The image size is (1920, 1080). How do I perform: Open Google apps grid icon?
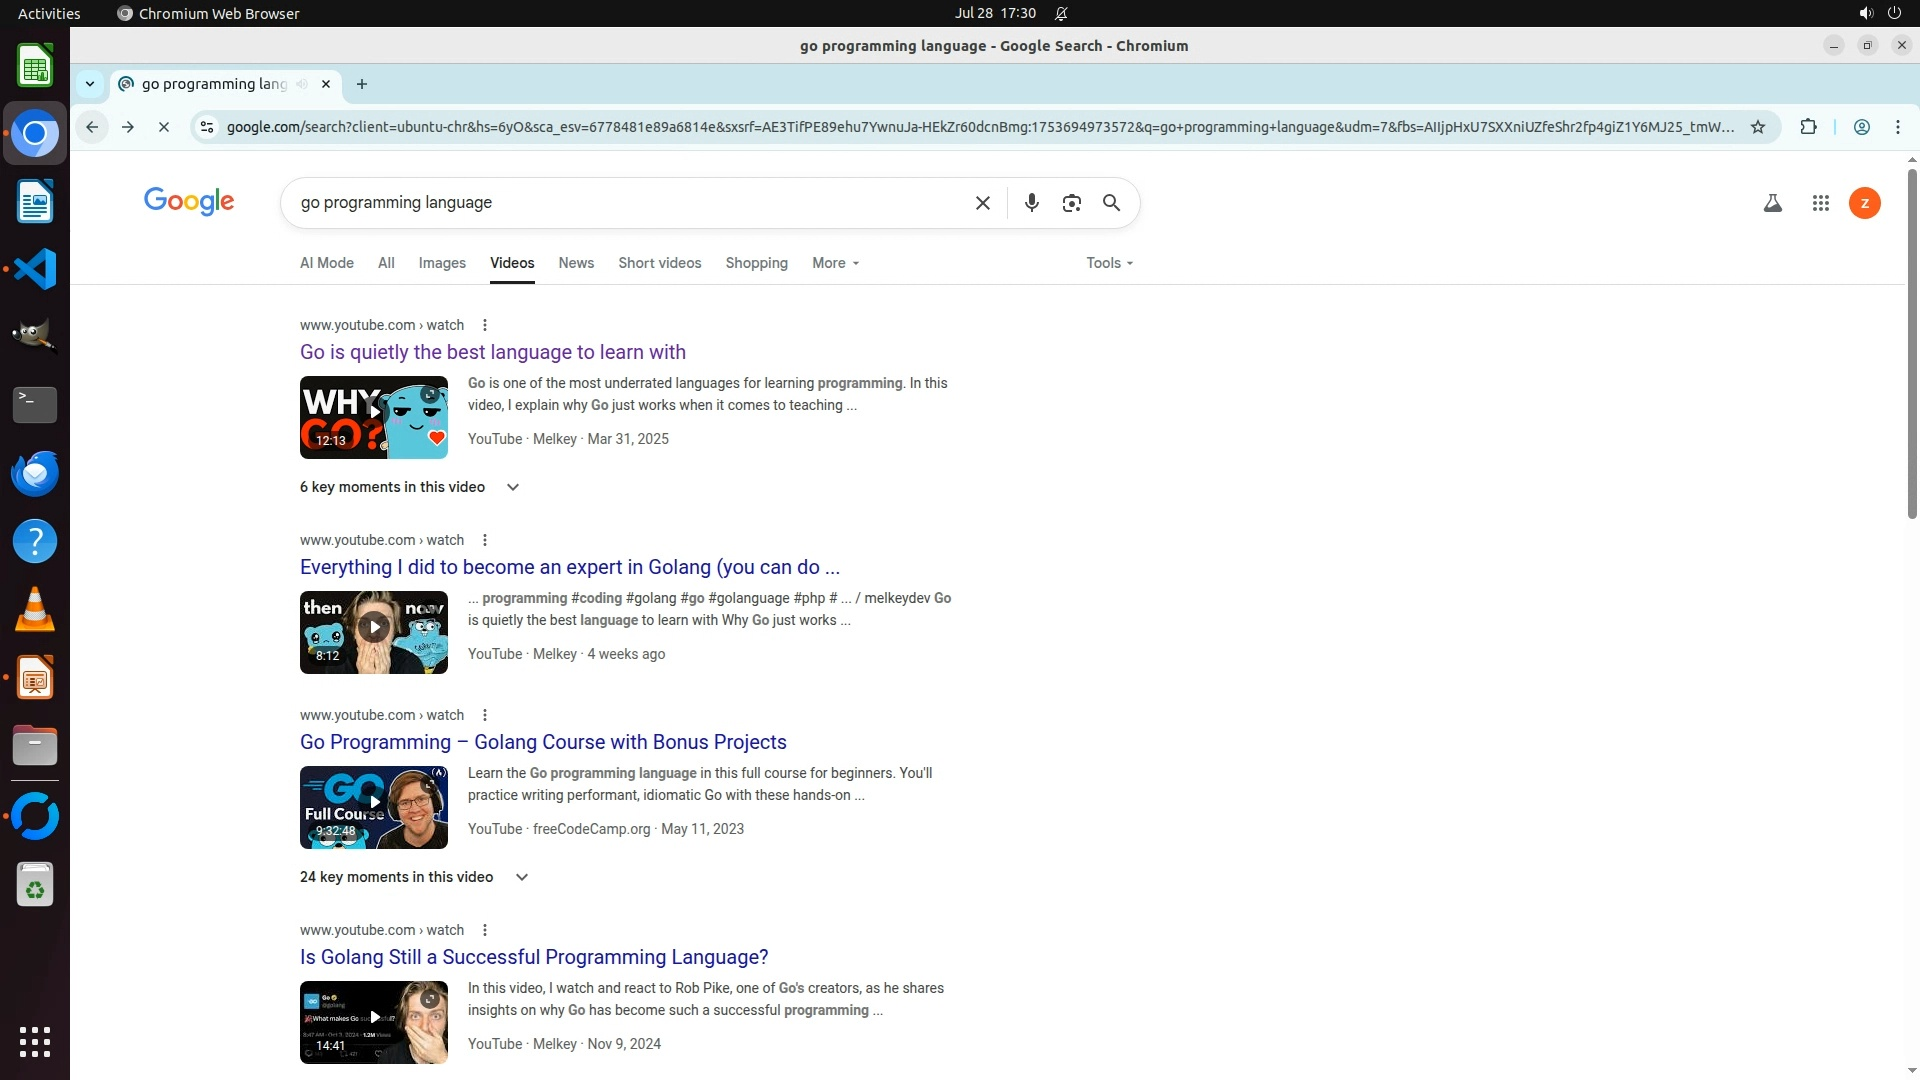[x=1820, y=203]
